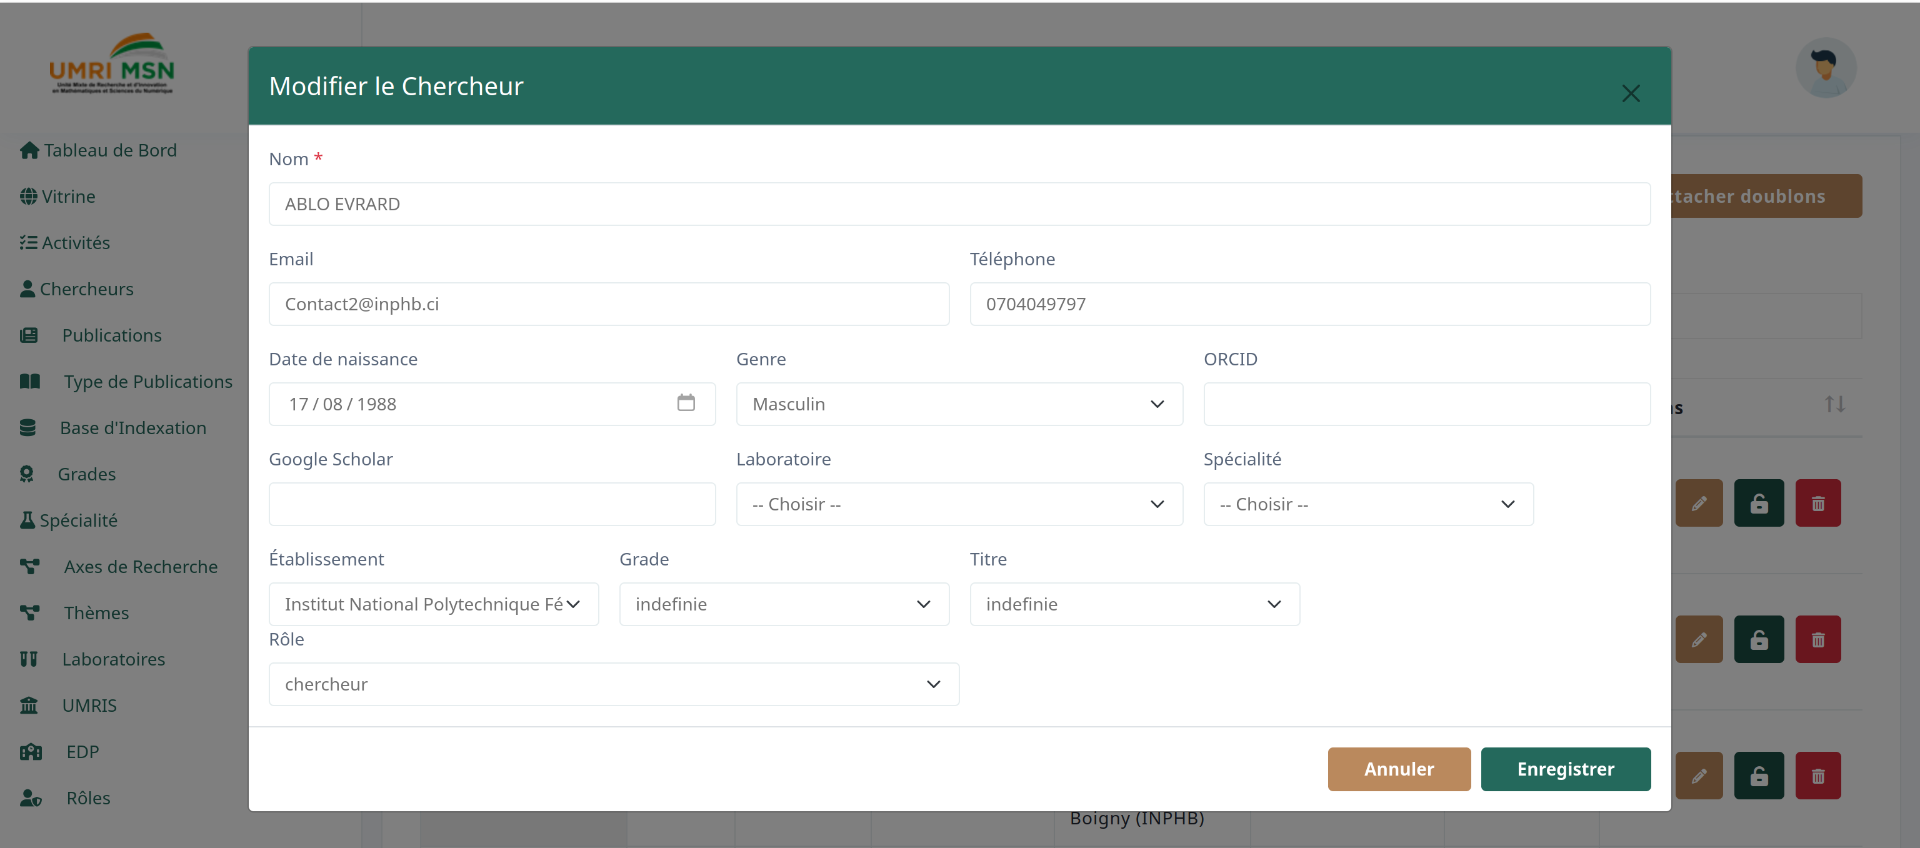Click the first row's pencil edit icon
The image size is (1920, 848).
[x=1699, y=503]
